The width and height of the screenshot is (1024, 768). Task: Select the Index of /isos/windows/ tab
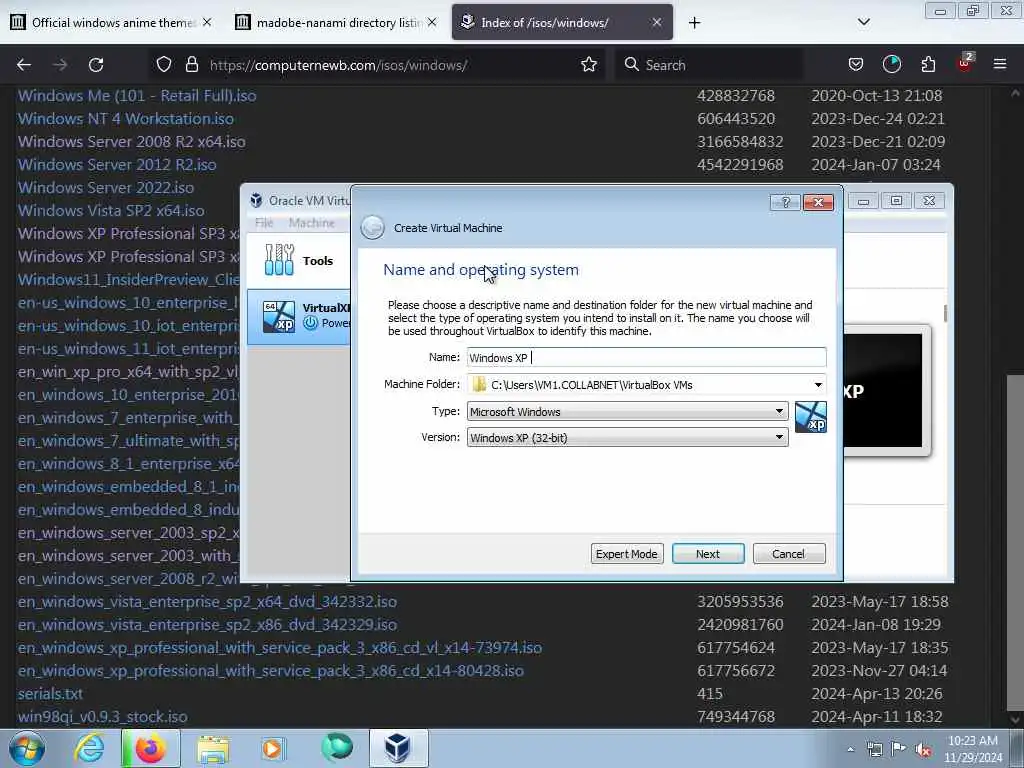tap(562, 22)
